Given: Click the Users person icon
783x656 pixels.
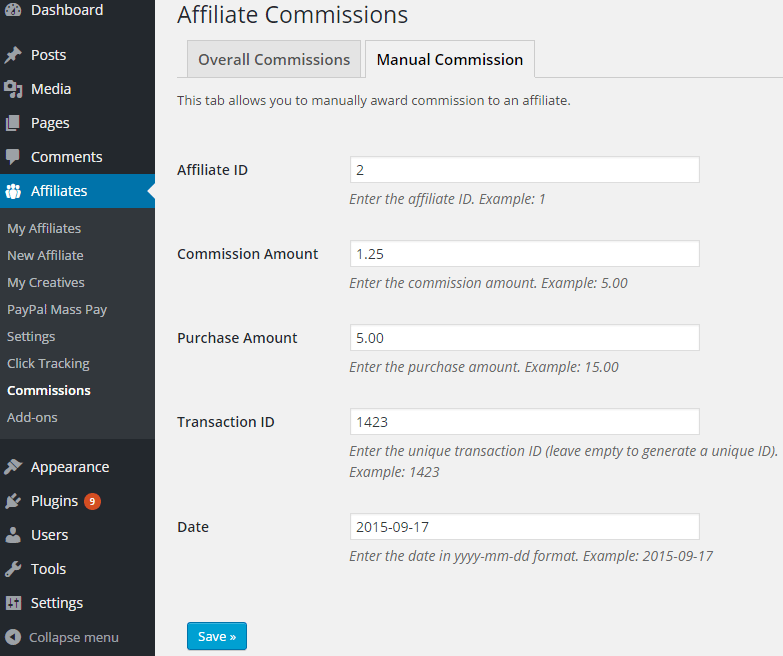Looking at the screenshot, I should (13, 535).
